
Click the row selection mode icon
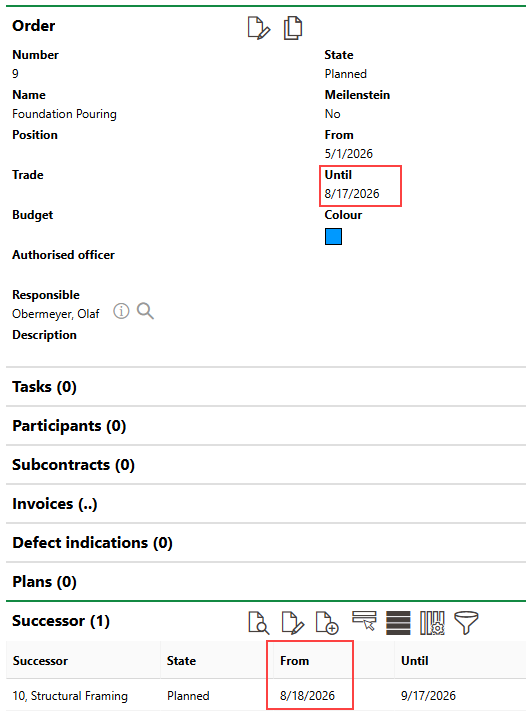point(364,621)
